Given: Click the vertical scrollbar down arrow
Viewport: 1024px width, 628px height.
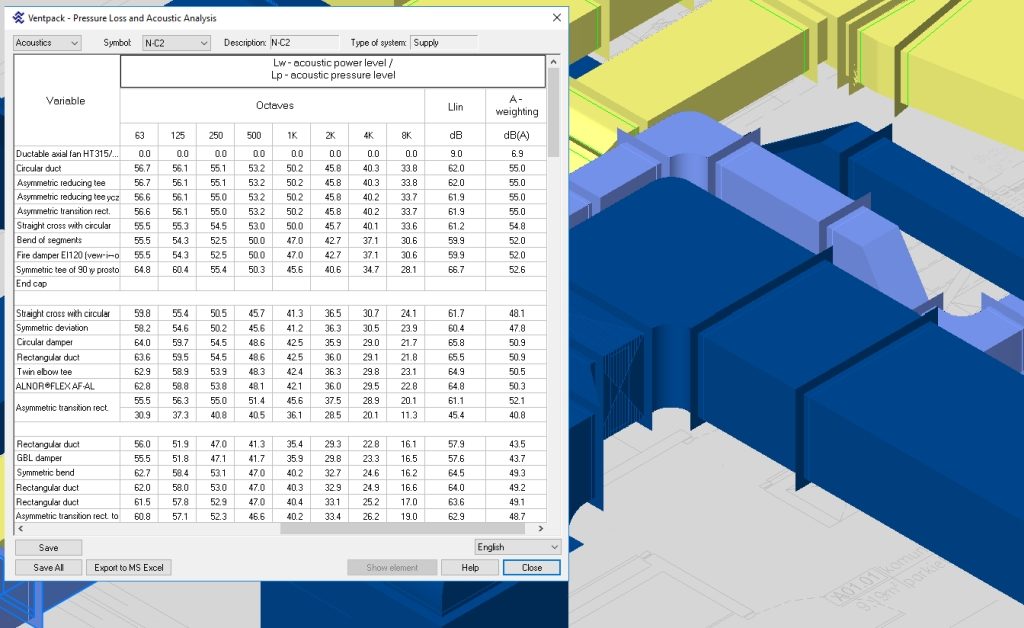Looking at the screenshot, I should [554, 516].
